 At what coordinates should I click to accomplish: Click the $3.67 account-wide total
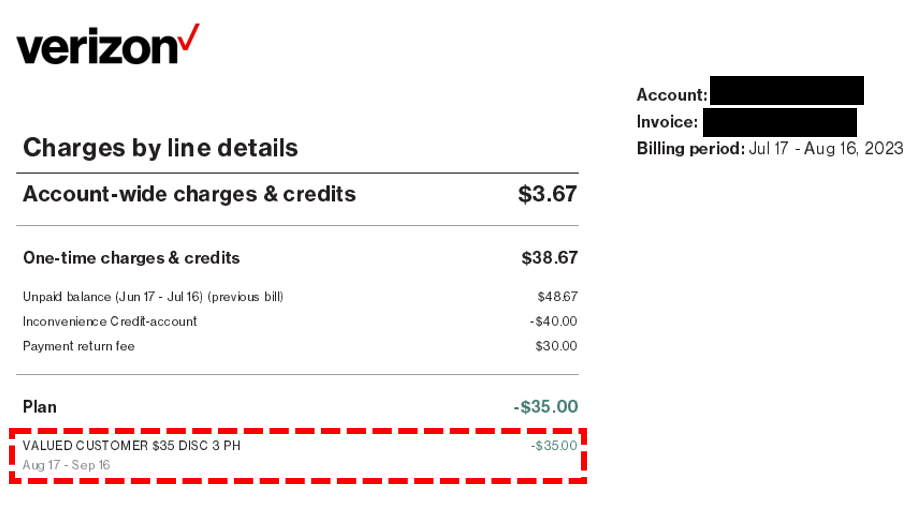[x=547, y=194]
